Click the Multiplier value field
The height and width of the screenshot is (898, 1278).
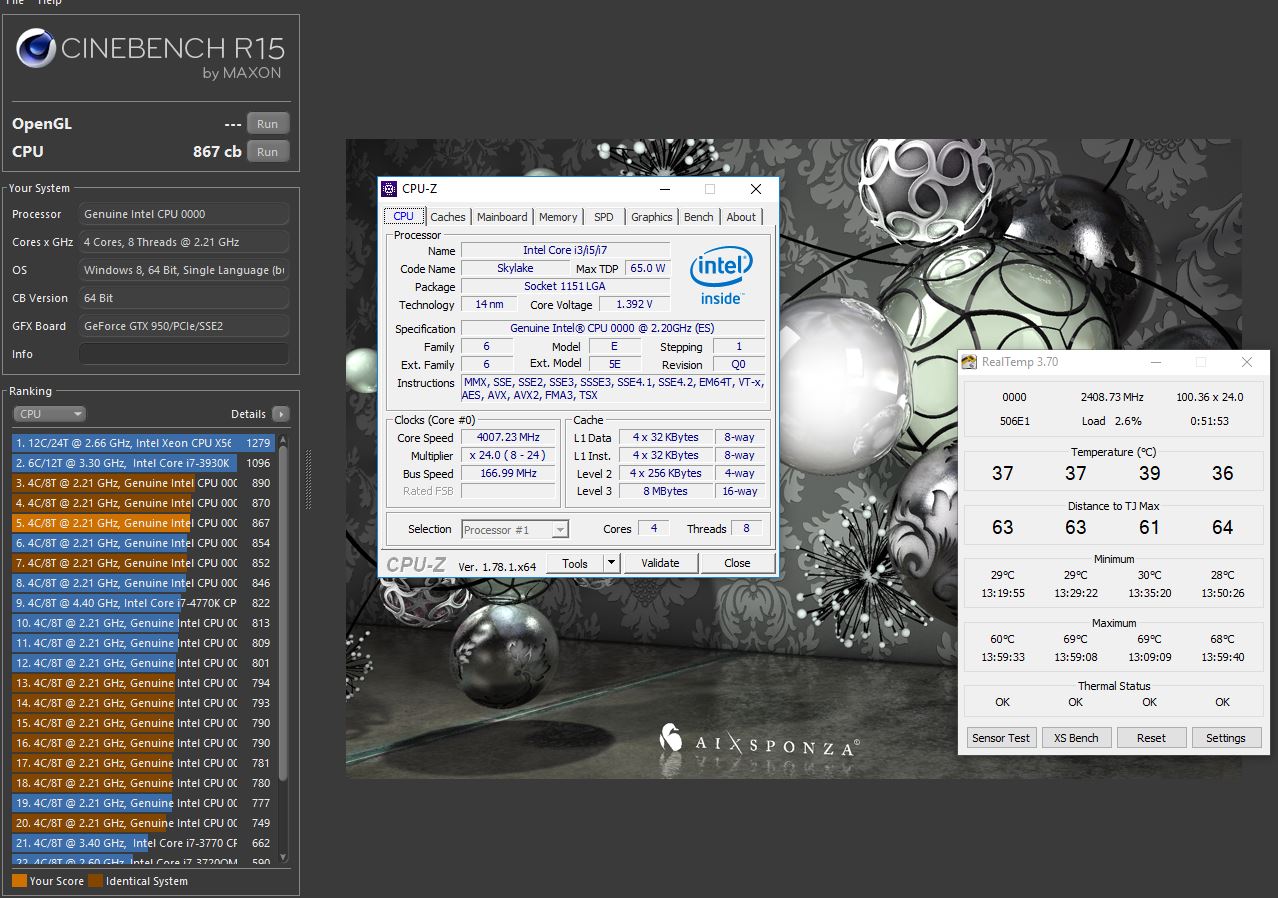(508, 456)
